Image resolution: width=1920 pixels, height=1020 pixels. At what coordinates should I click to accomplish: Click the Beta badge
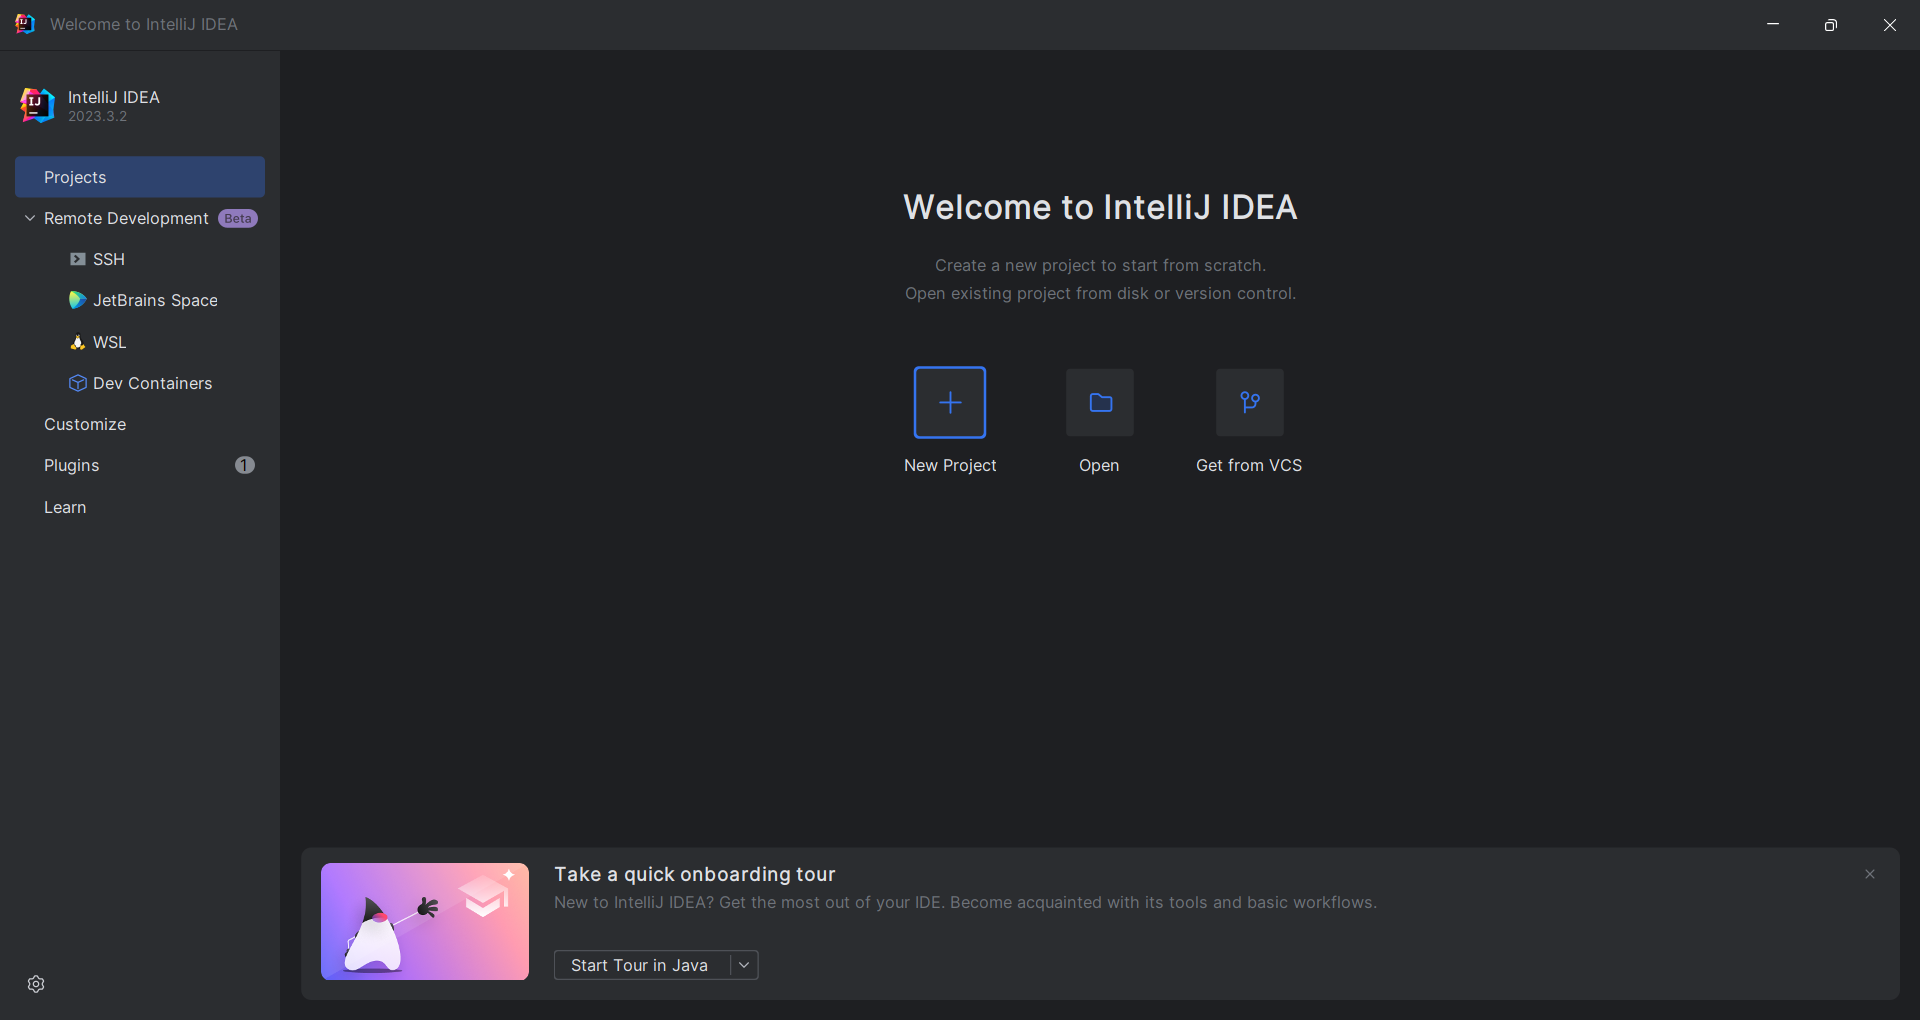click(x=238, y=218)
